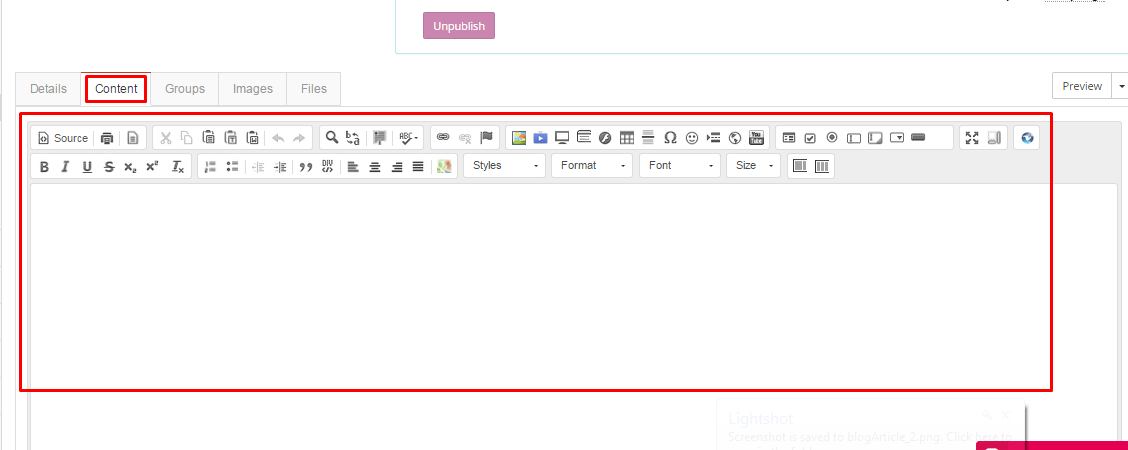Click the Increase Indent icon
Image resolution: width=1128 pixels, height=450 pixels.
pyautogui.click(x=280, y=167)
